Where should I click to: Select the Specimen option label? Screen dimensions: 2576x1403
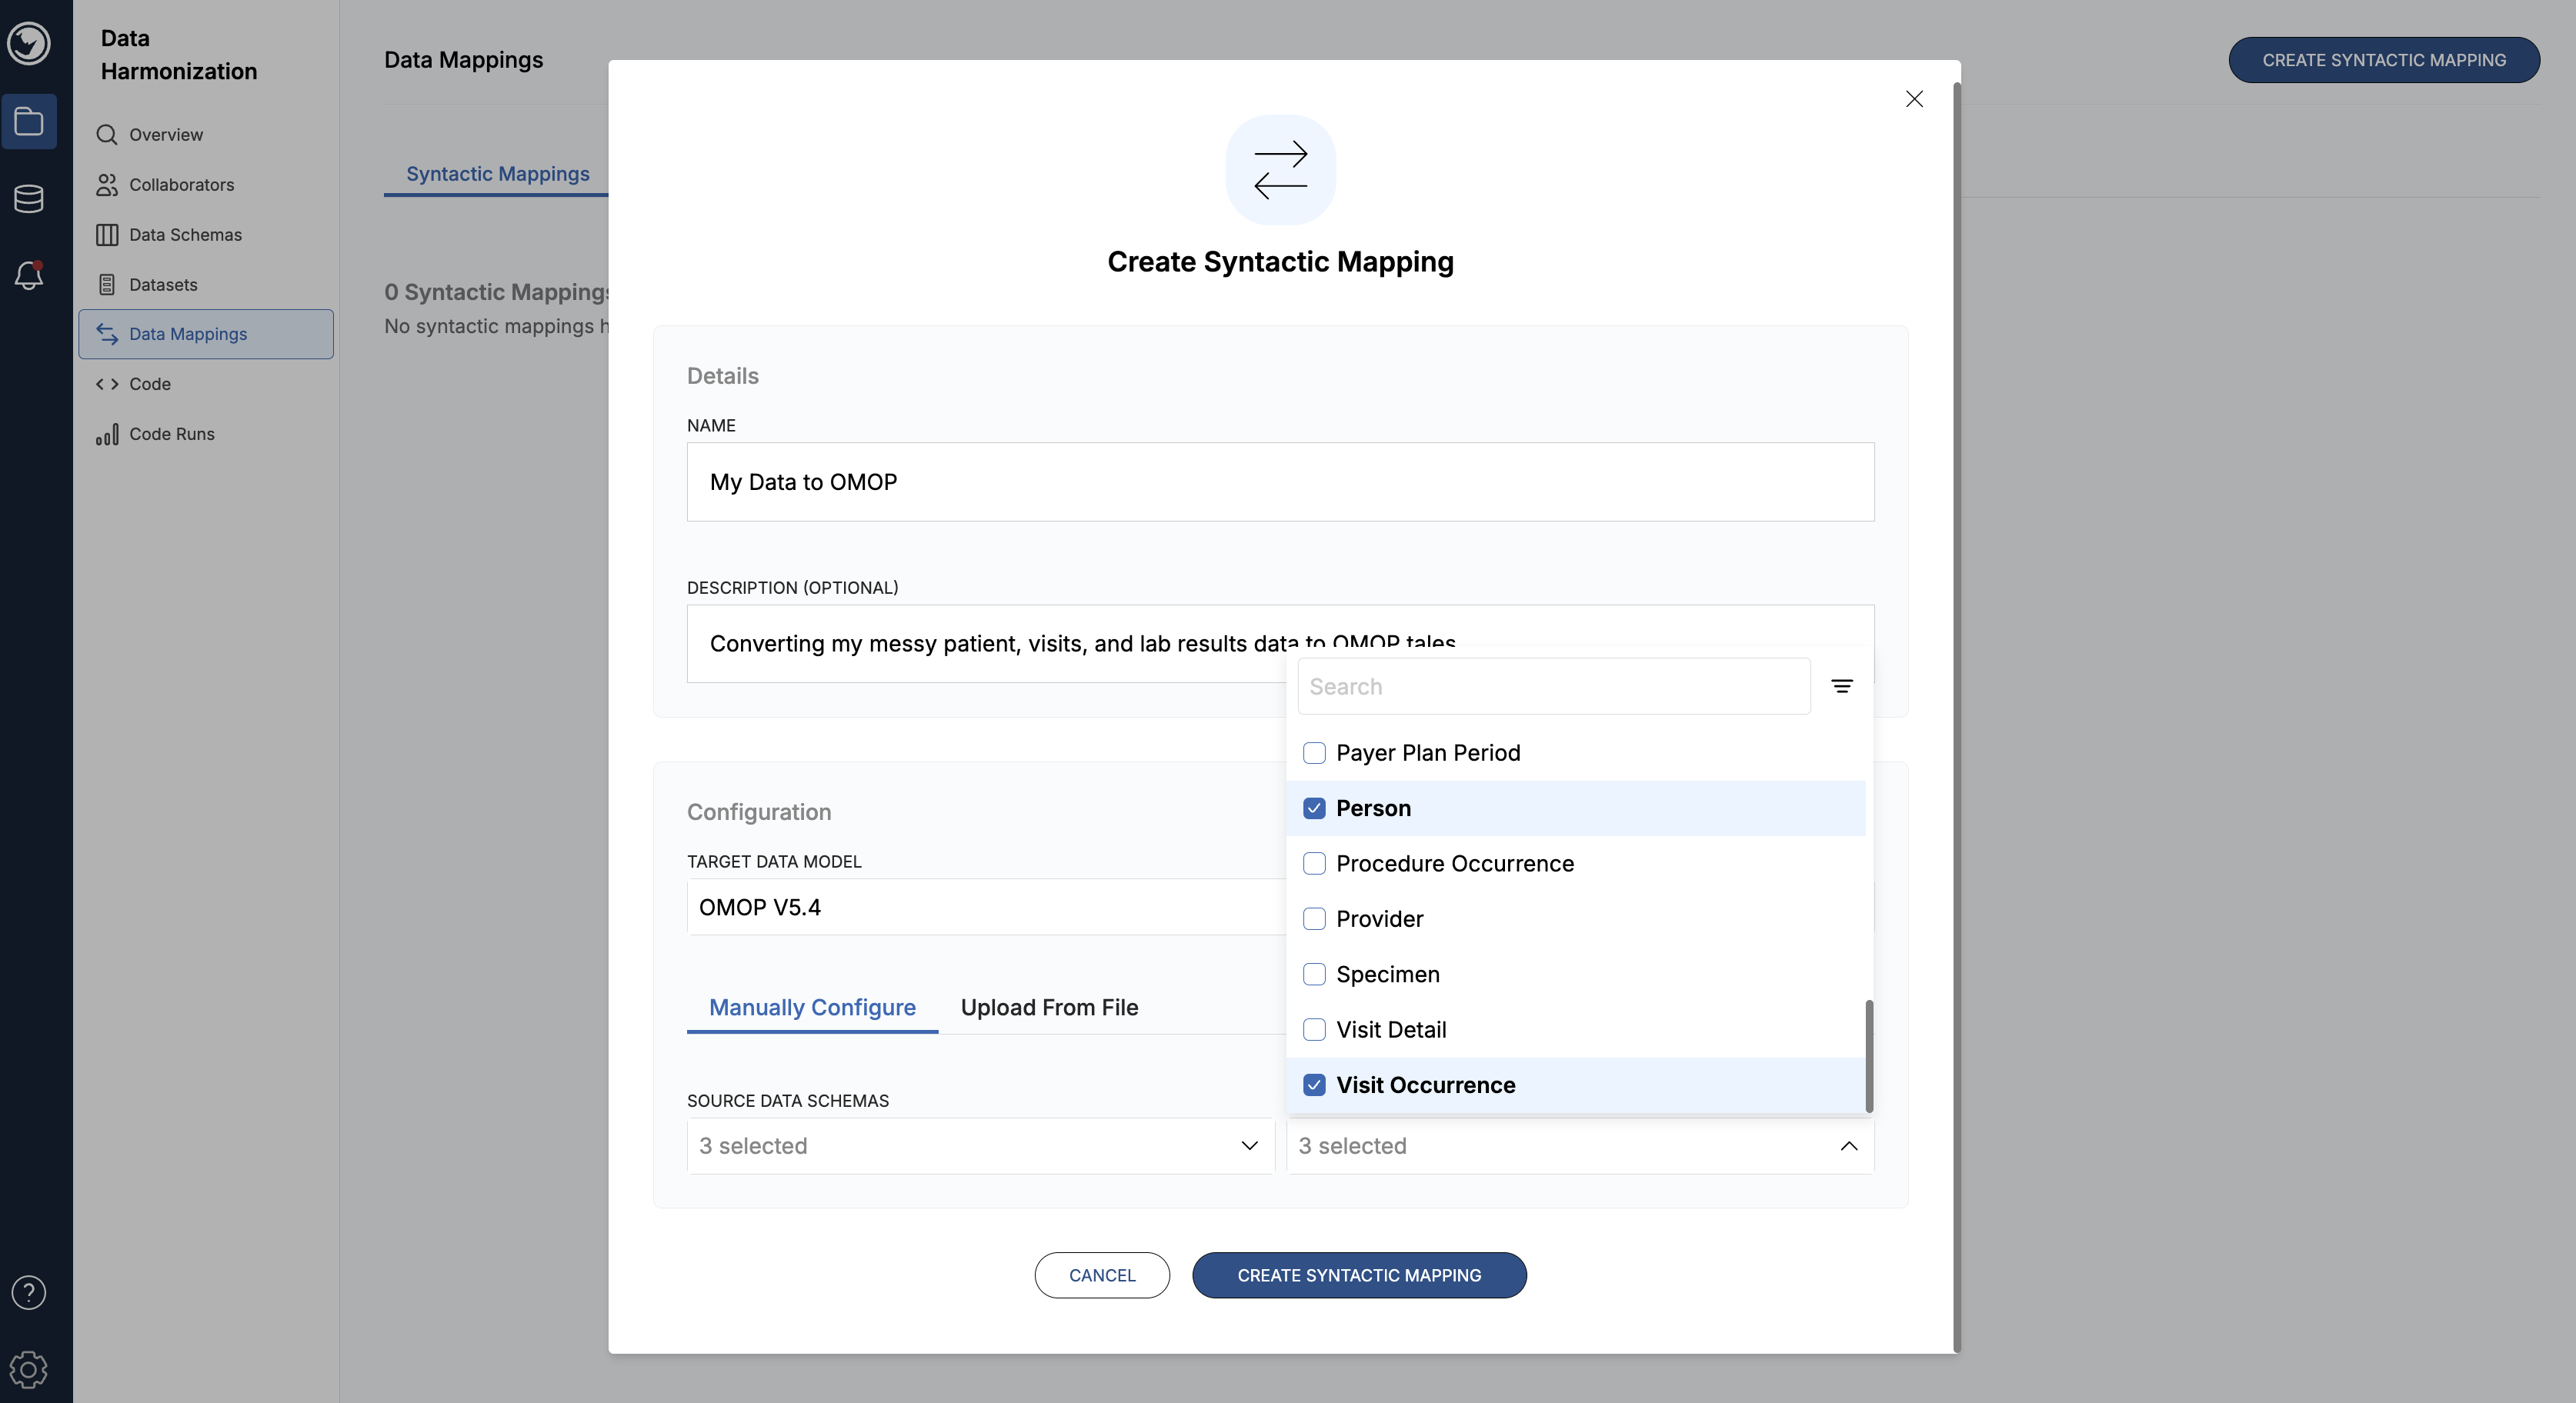[1388, 974]
